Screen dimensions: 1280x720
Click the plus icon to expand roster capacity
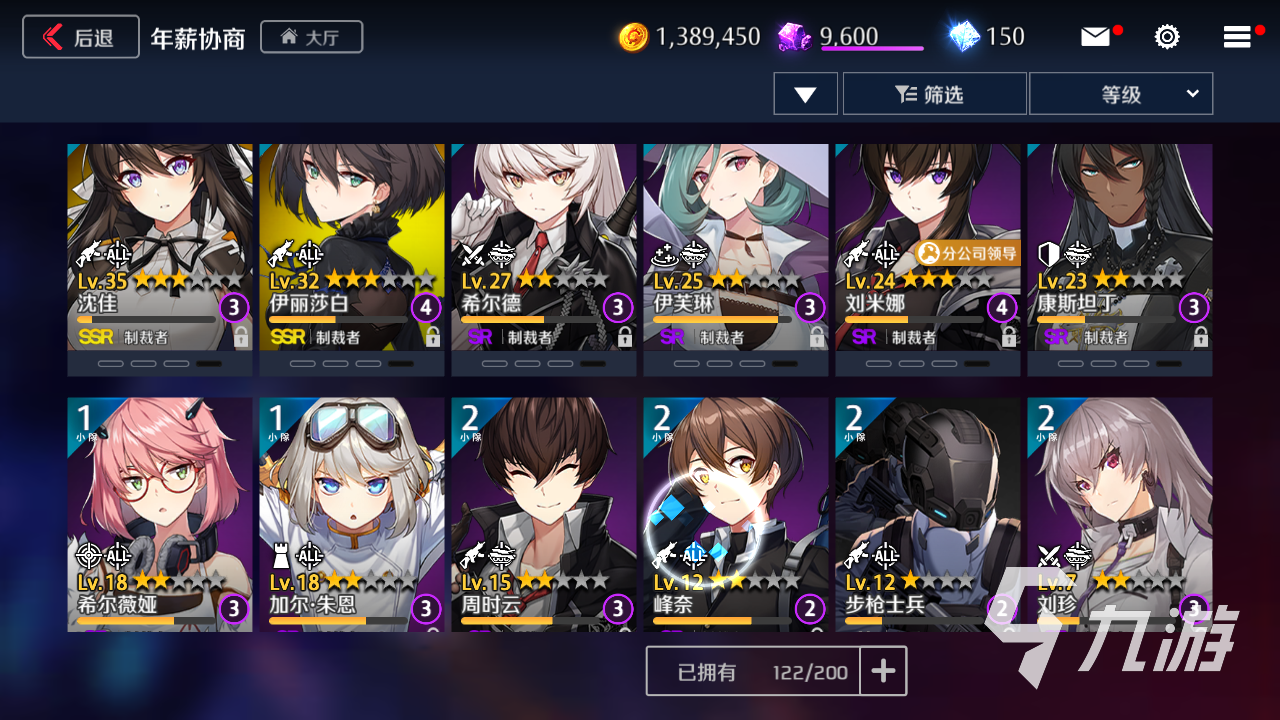(883, 671)
